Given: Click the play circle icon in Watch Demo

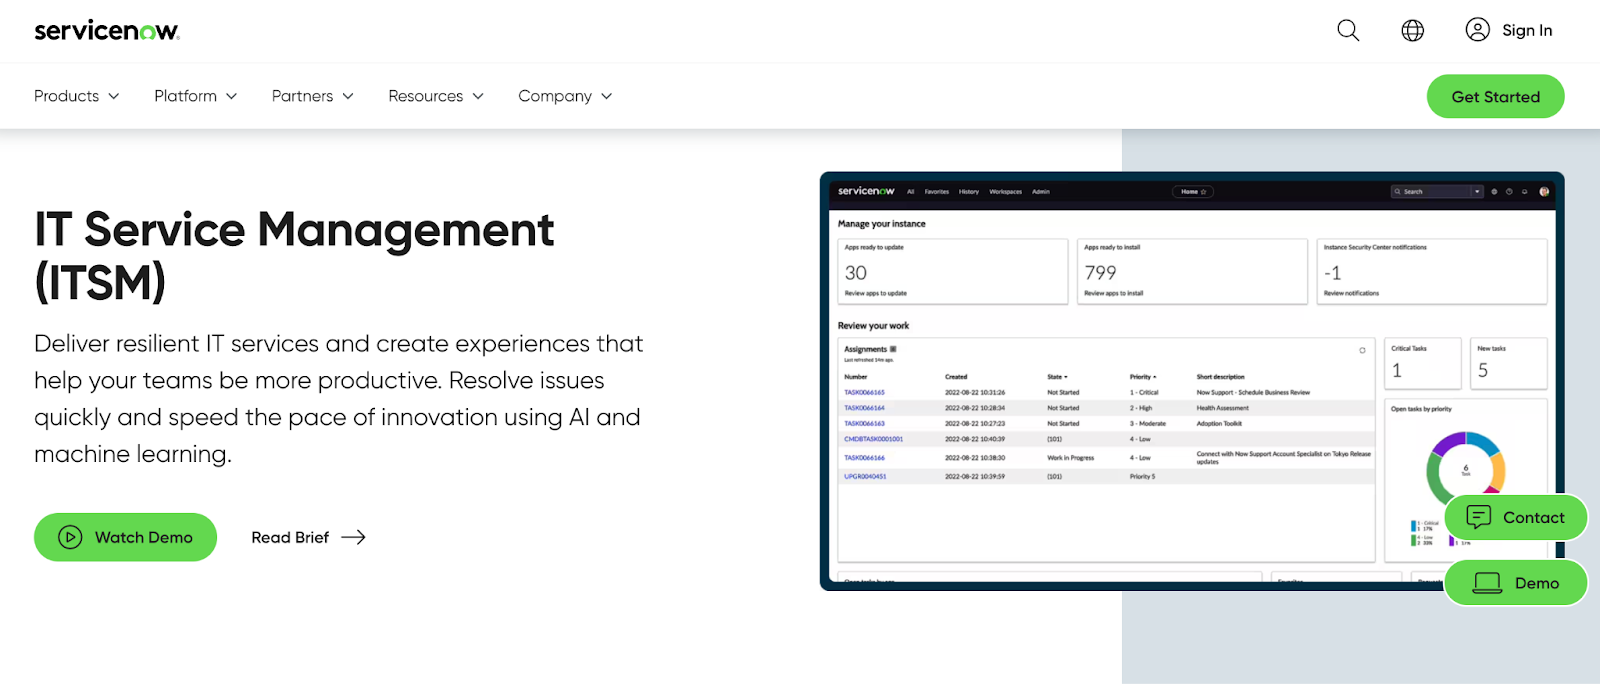Looking at the screenshot, I should tap(70, 537).
